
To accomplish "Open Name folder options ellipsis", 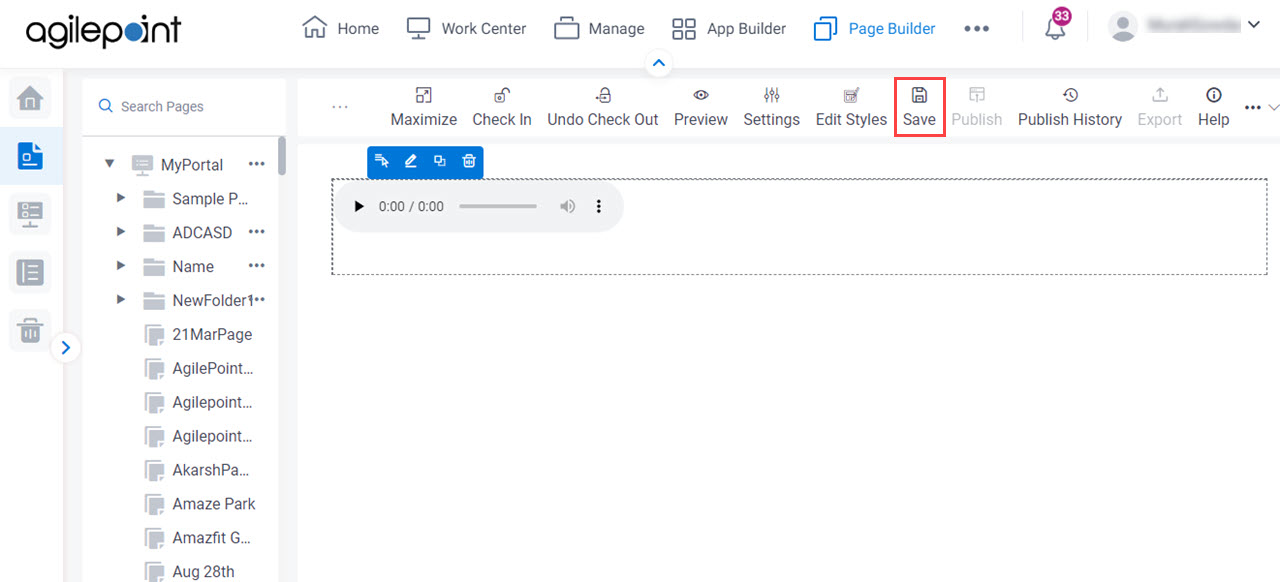I will [257, 266].
